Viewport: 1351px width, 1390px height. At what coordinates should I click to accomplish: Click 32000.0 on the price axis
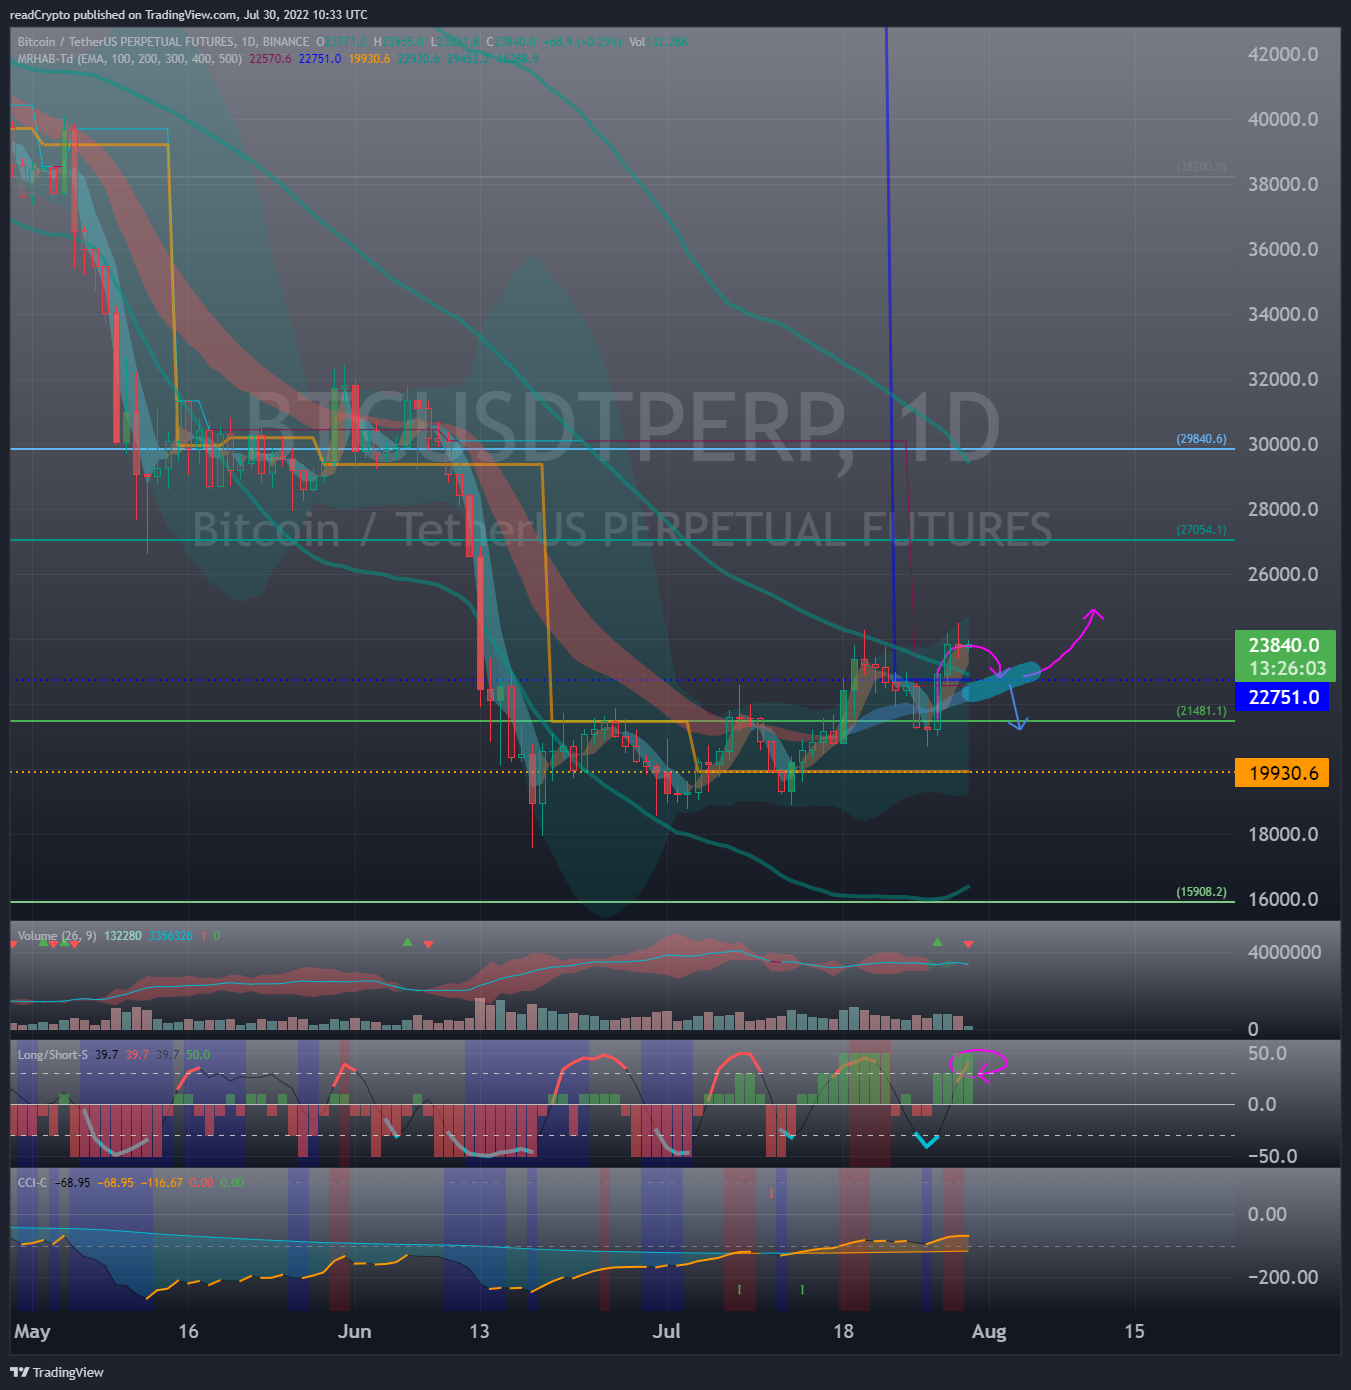click(1283, 379)
